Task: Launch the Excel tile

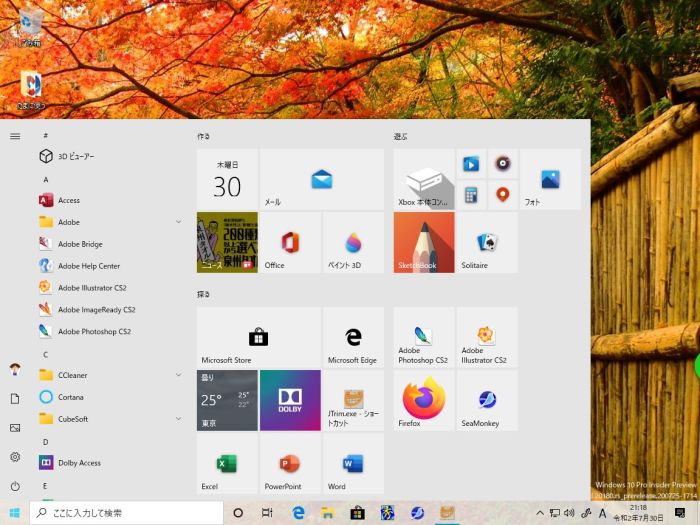Action: tap(227, 463)
